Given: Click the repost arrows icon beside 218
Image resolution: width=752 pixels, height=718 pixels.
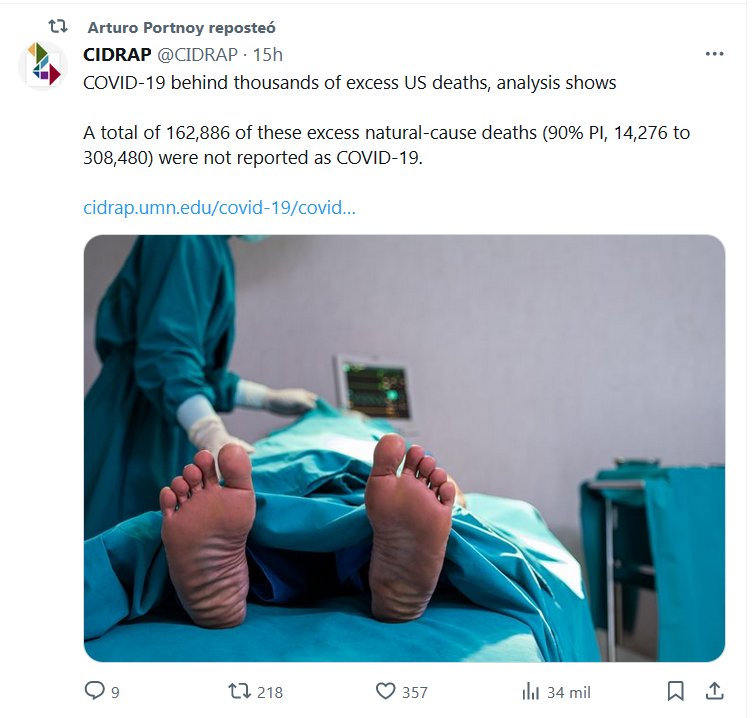Looking at the screenshot, I should coord(240,691).
